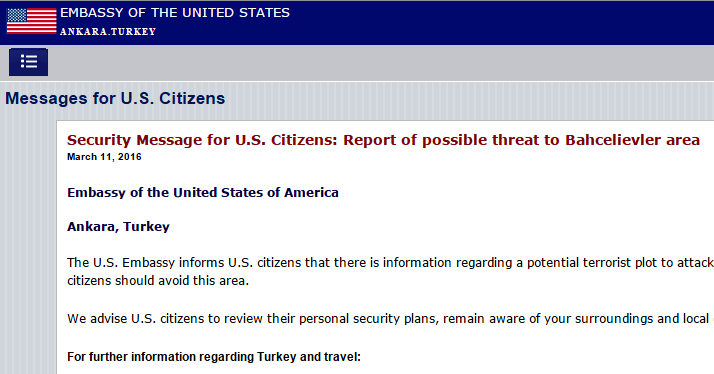Click the American flag logo
Viewport: 714px width, 374px height.
coord(31,21)
